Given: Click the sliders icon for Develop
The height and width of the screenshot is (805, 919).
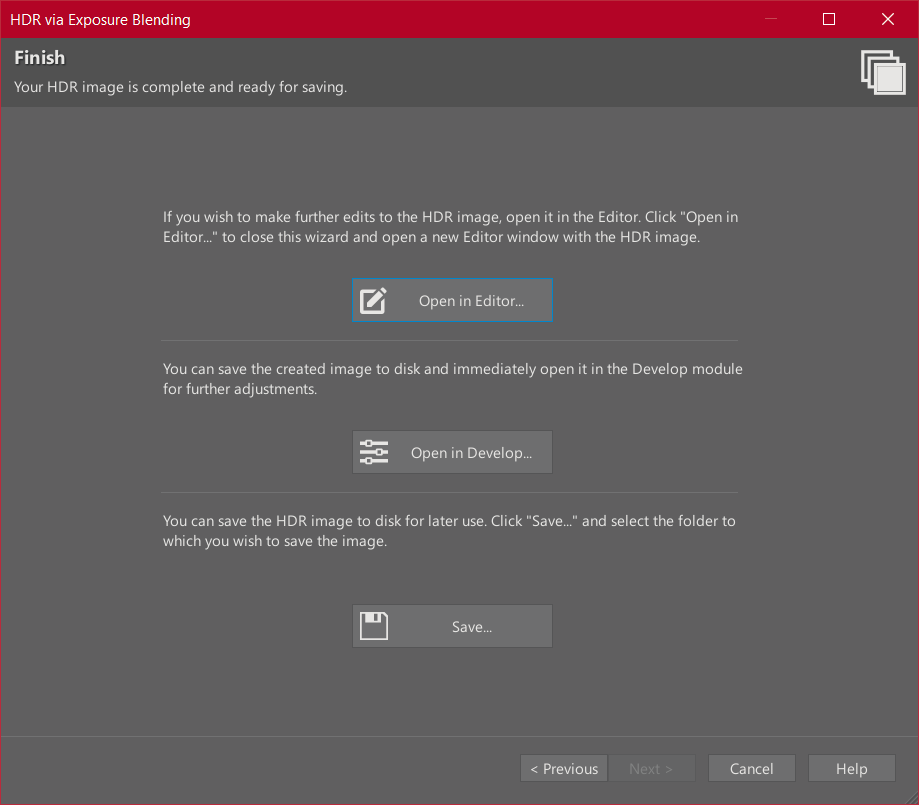Looking at the screenshot, I should (x=373, y=453).
